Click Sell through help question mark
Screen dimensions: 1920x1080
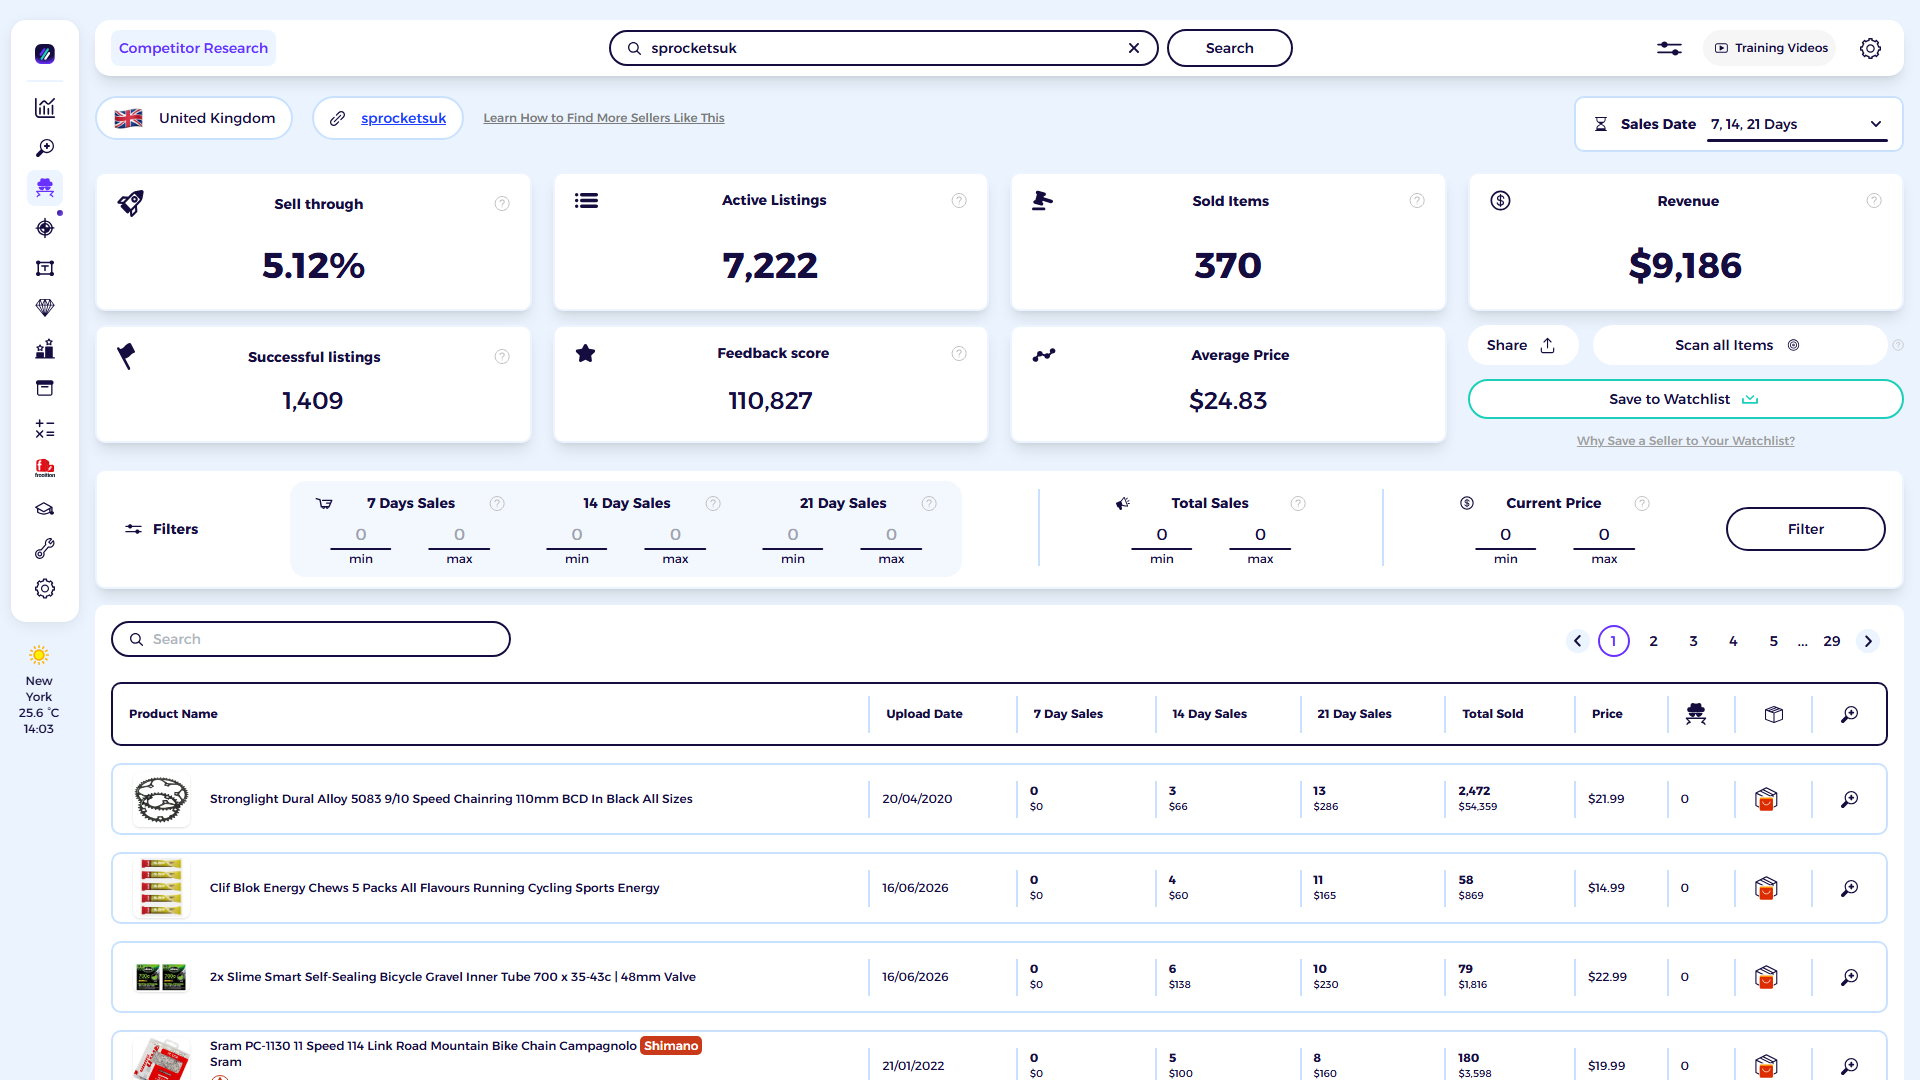(502, 204)
